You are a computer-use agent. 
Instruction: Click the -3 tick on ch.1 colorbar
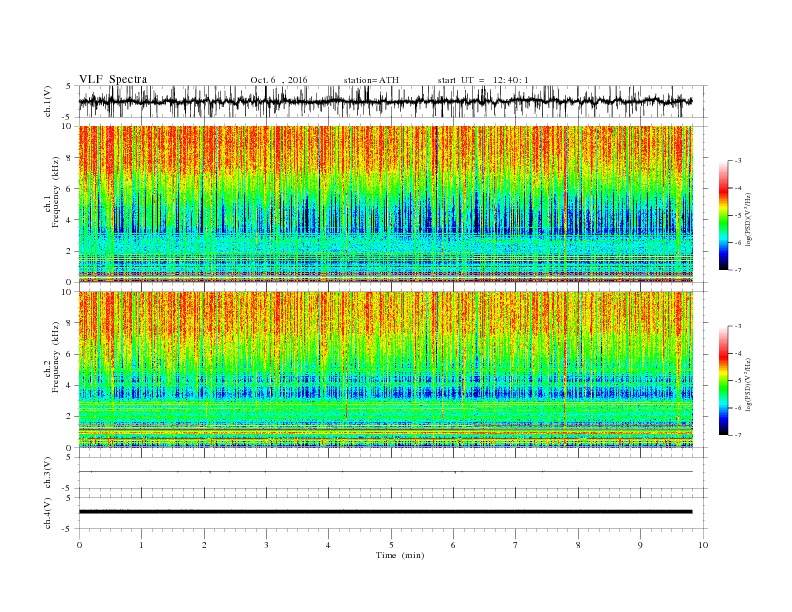[738, 161]
